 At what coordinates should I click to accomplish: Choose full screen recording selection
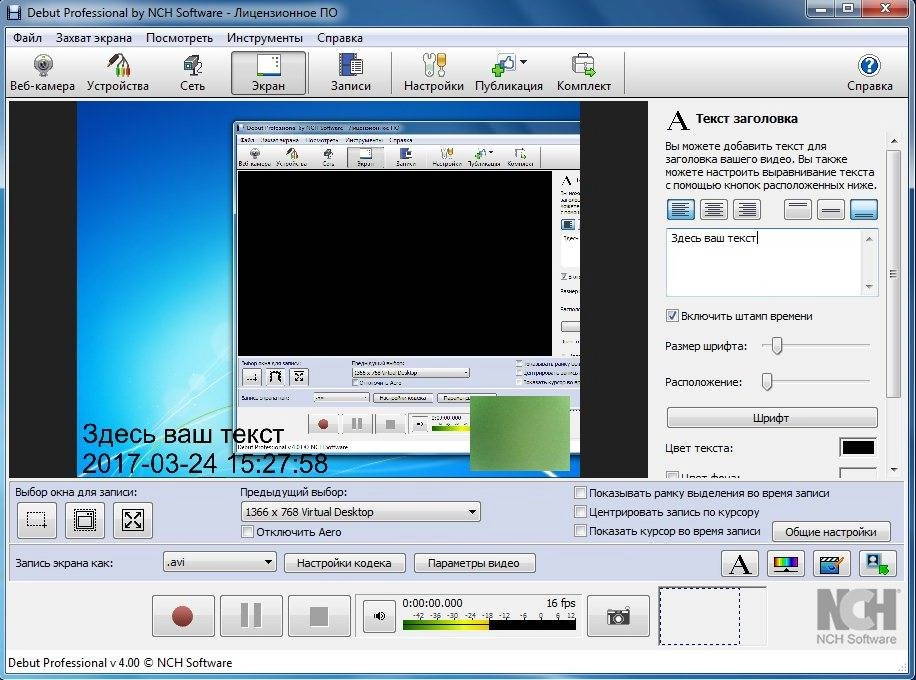tap(133, 520)
